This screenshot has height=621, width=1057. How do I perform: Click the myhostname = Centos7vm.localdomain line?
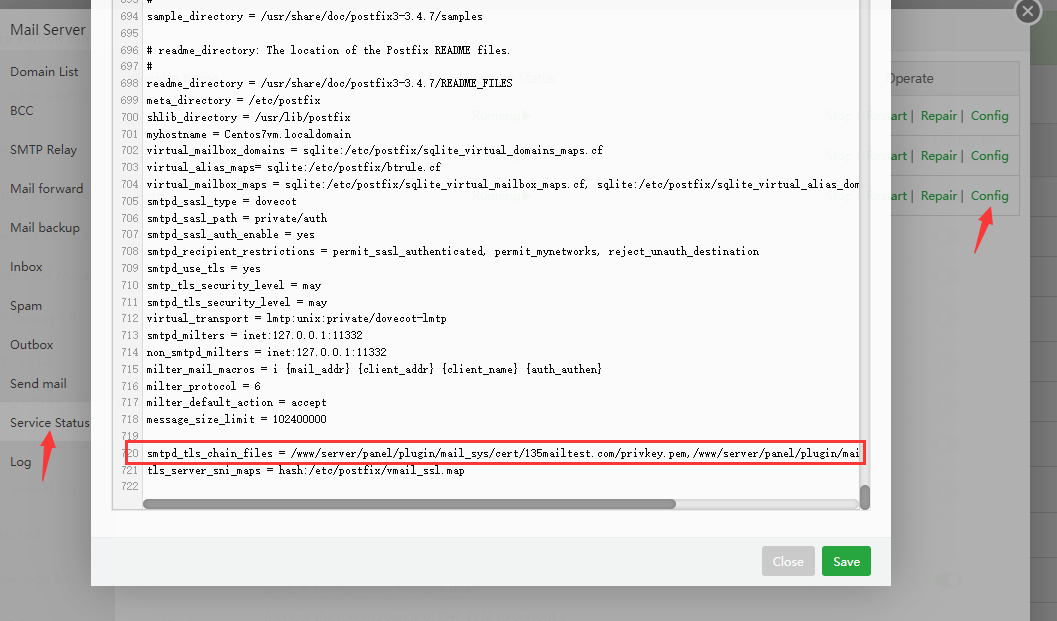click(x=249, y=134)
